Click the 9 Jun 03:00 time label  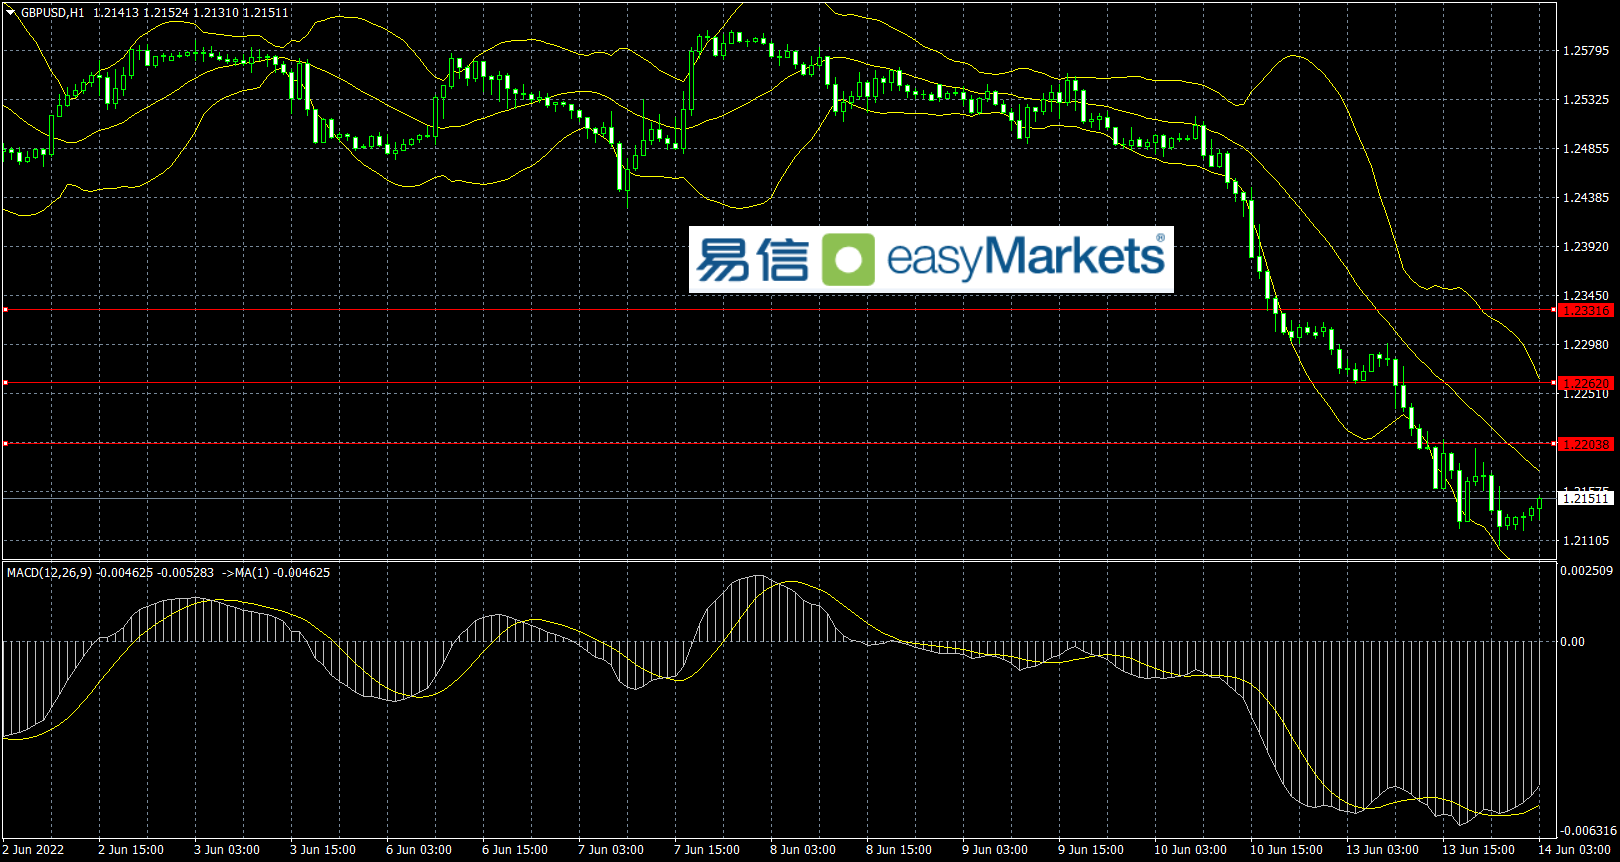point(995,850)
